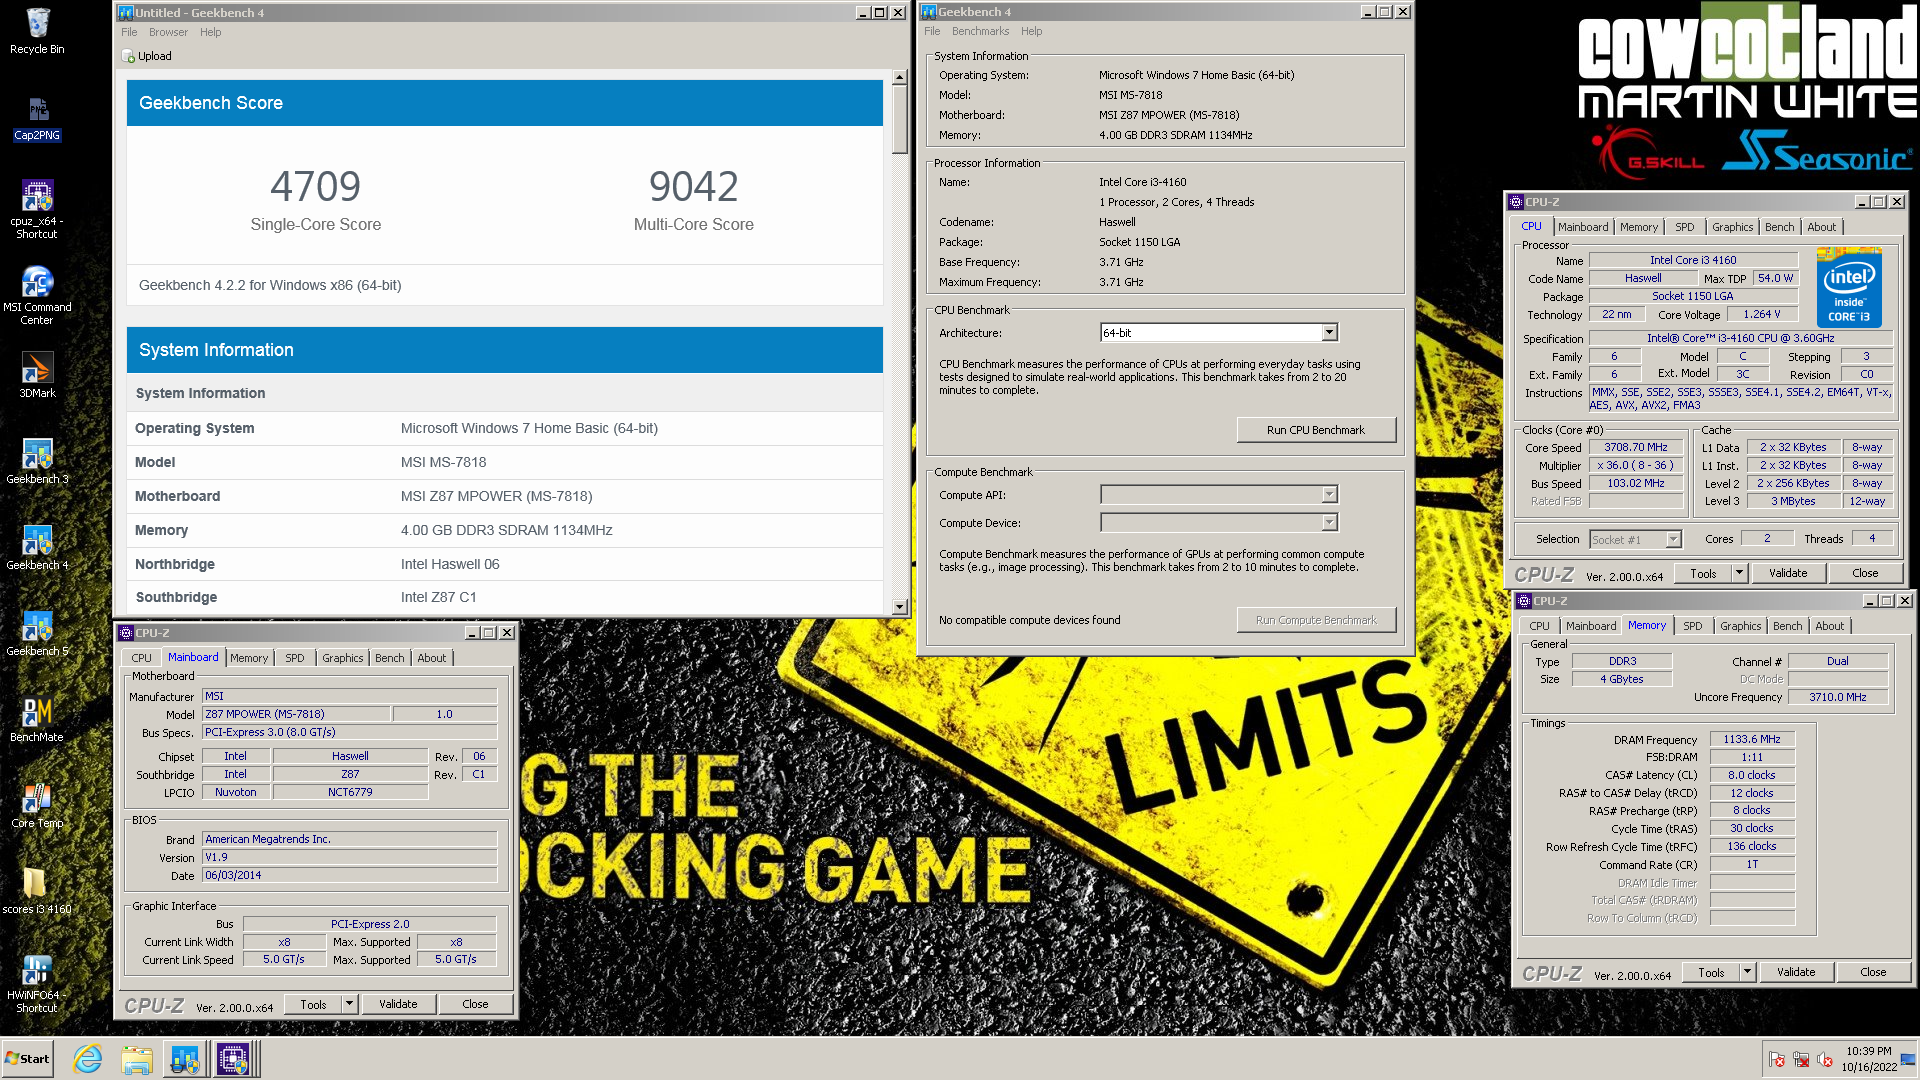Open the scores i3 4160 folder

[x=37, y=891]
